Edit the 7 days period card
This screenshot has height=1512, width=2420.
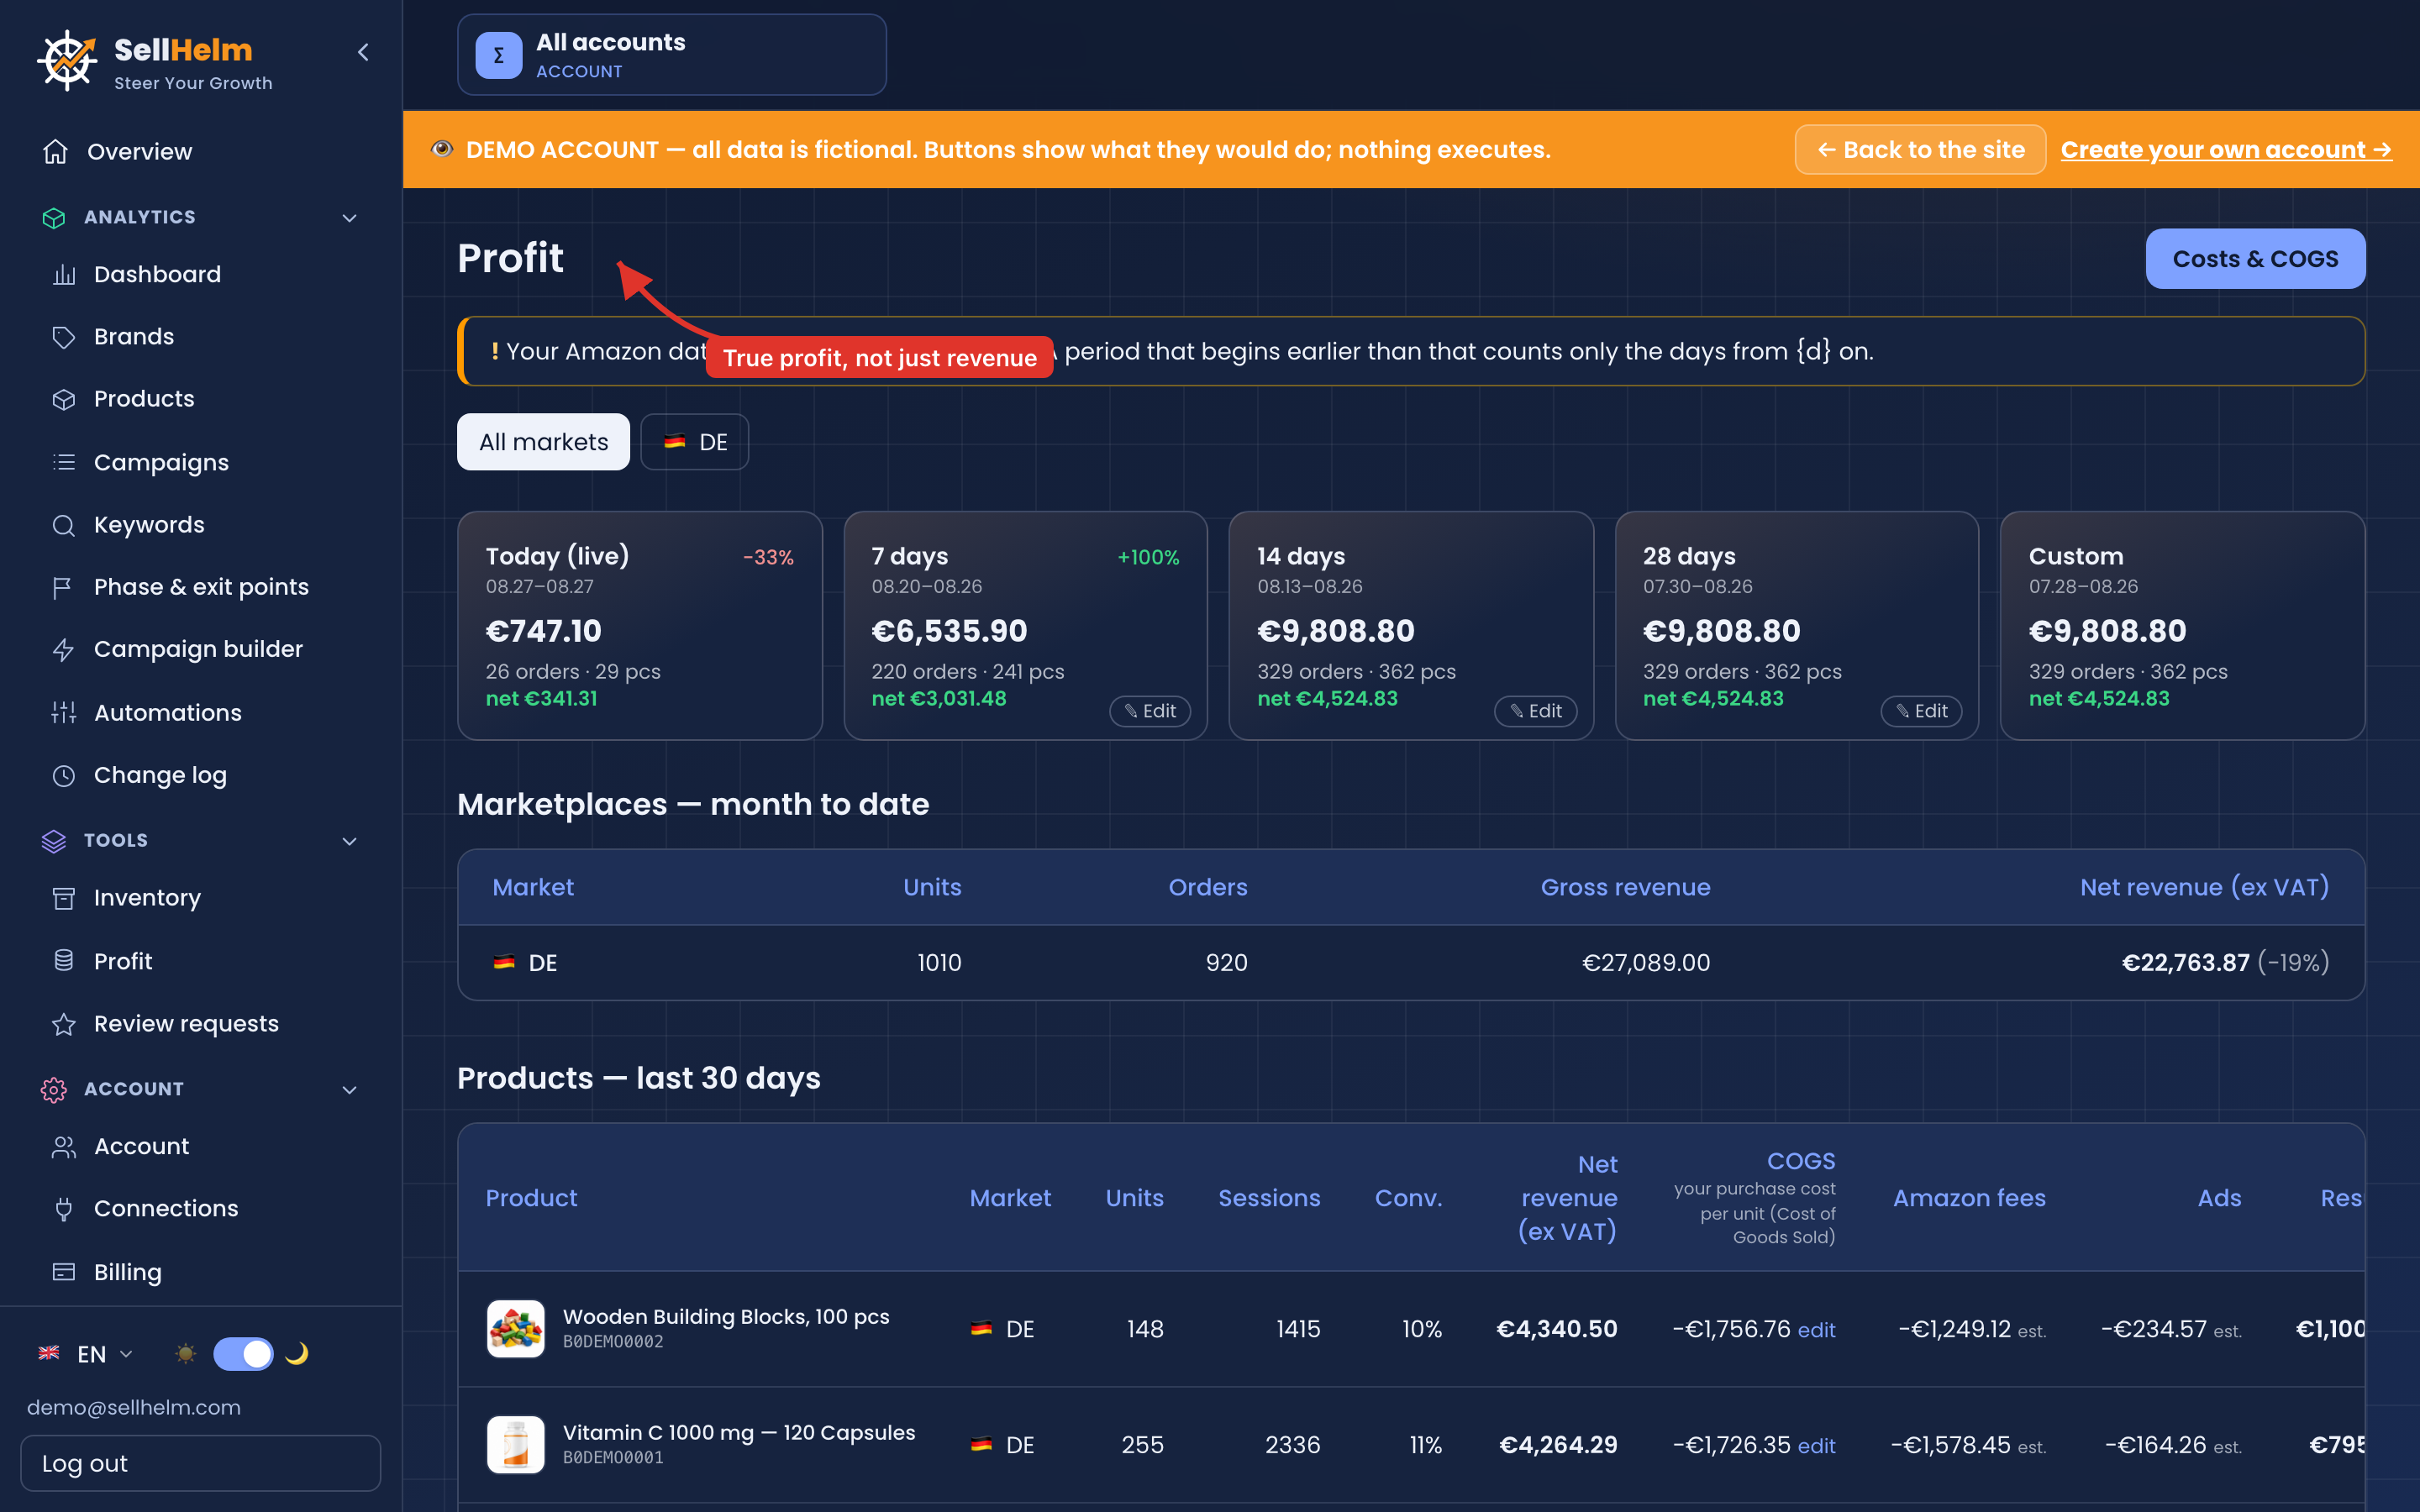[1150, 711]
